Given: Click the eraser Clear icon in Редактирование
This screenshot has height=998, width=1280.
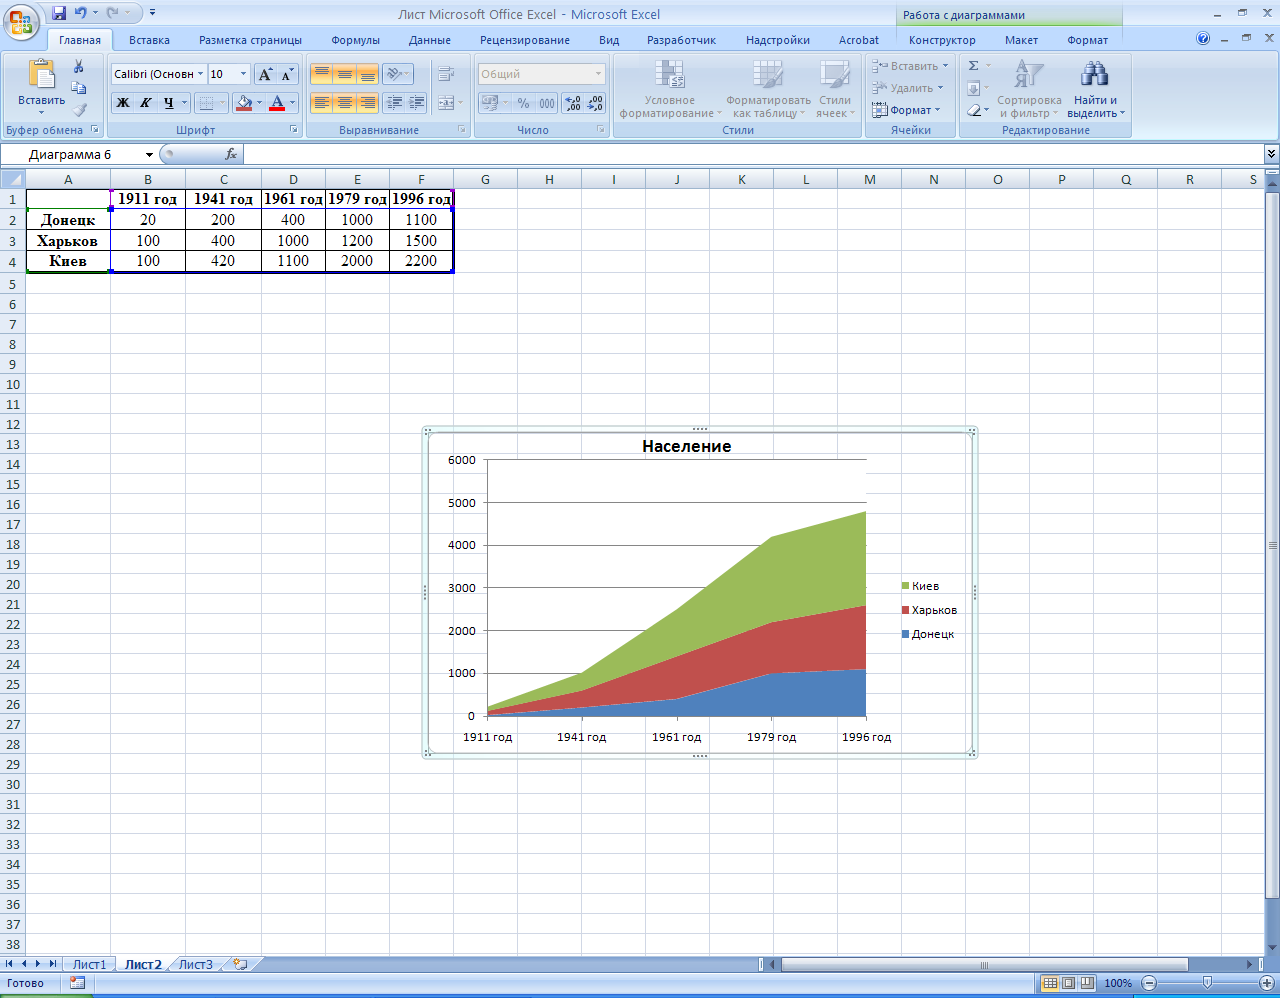Looking at the screenshot, I should tap(974, 110).
